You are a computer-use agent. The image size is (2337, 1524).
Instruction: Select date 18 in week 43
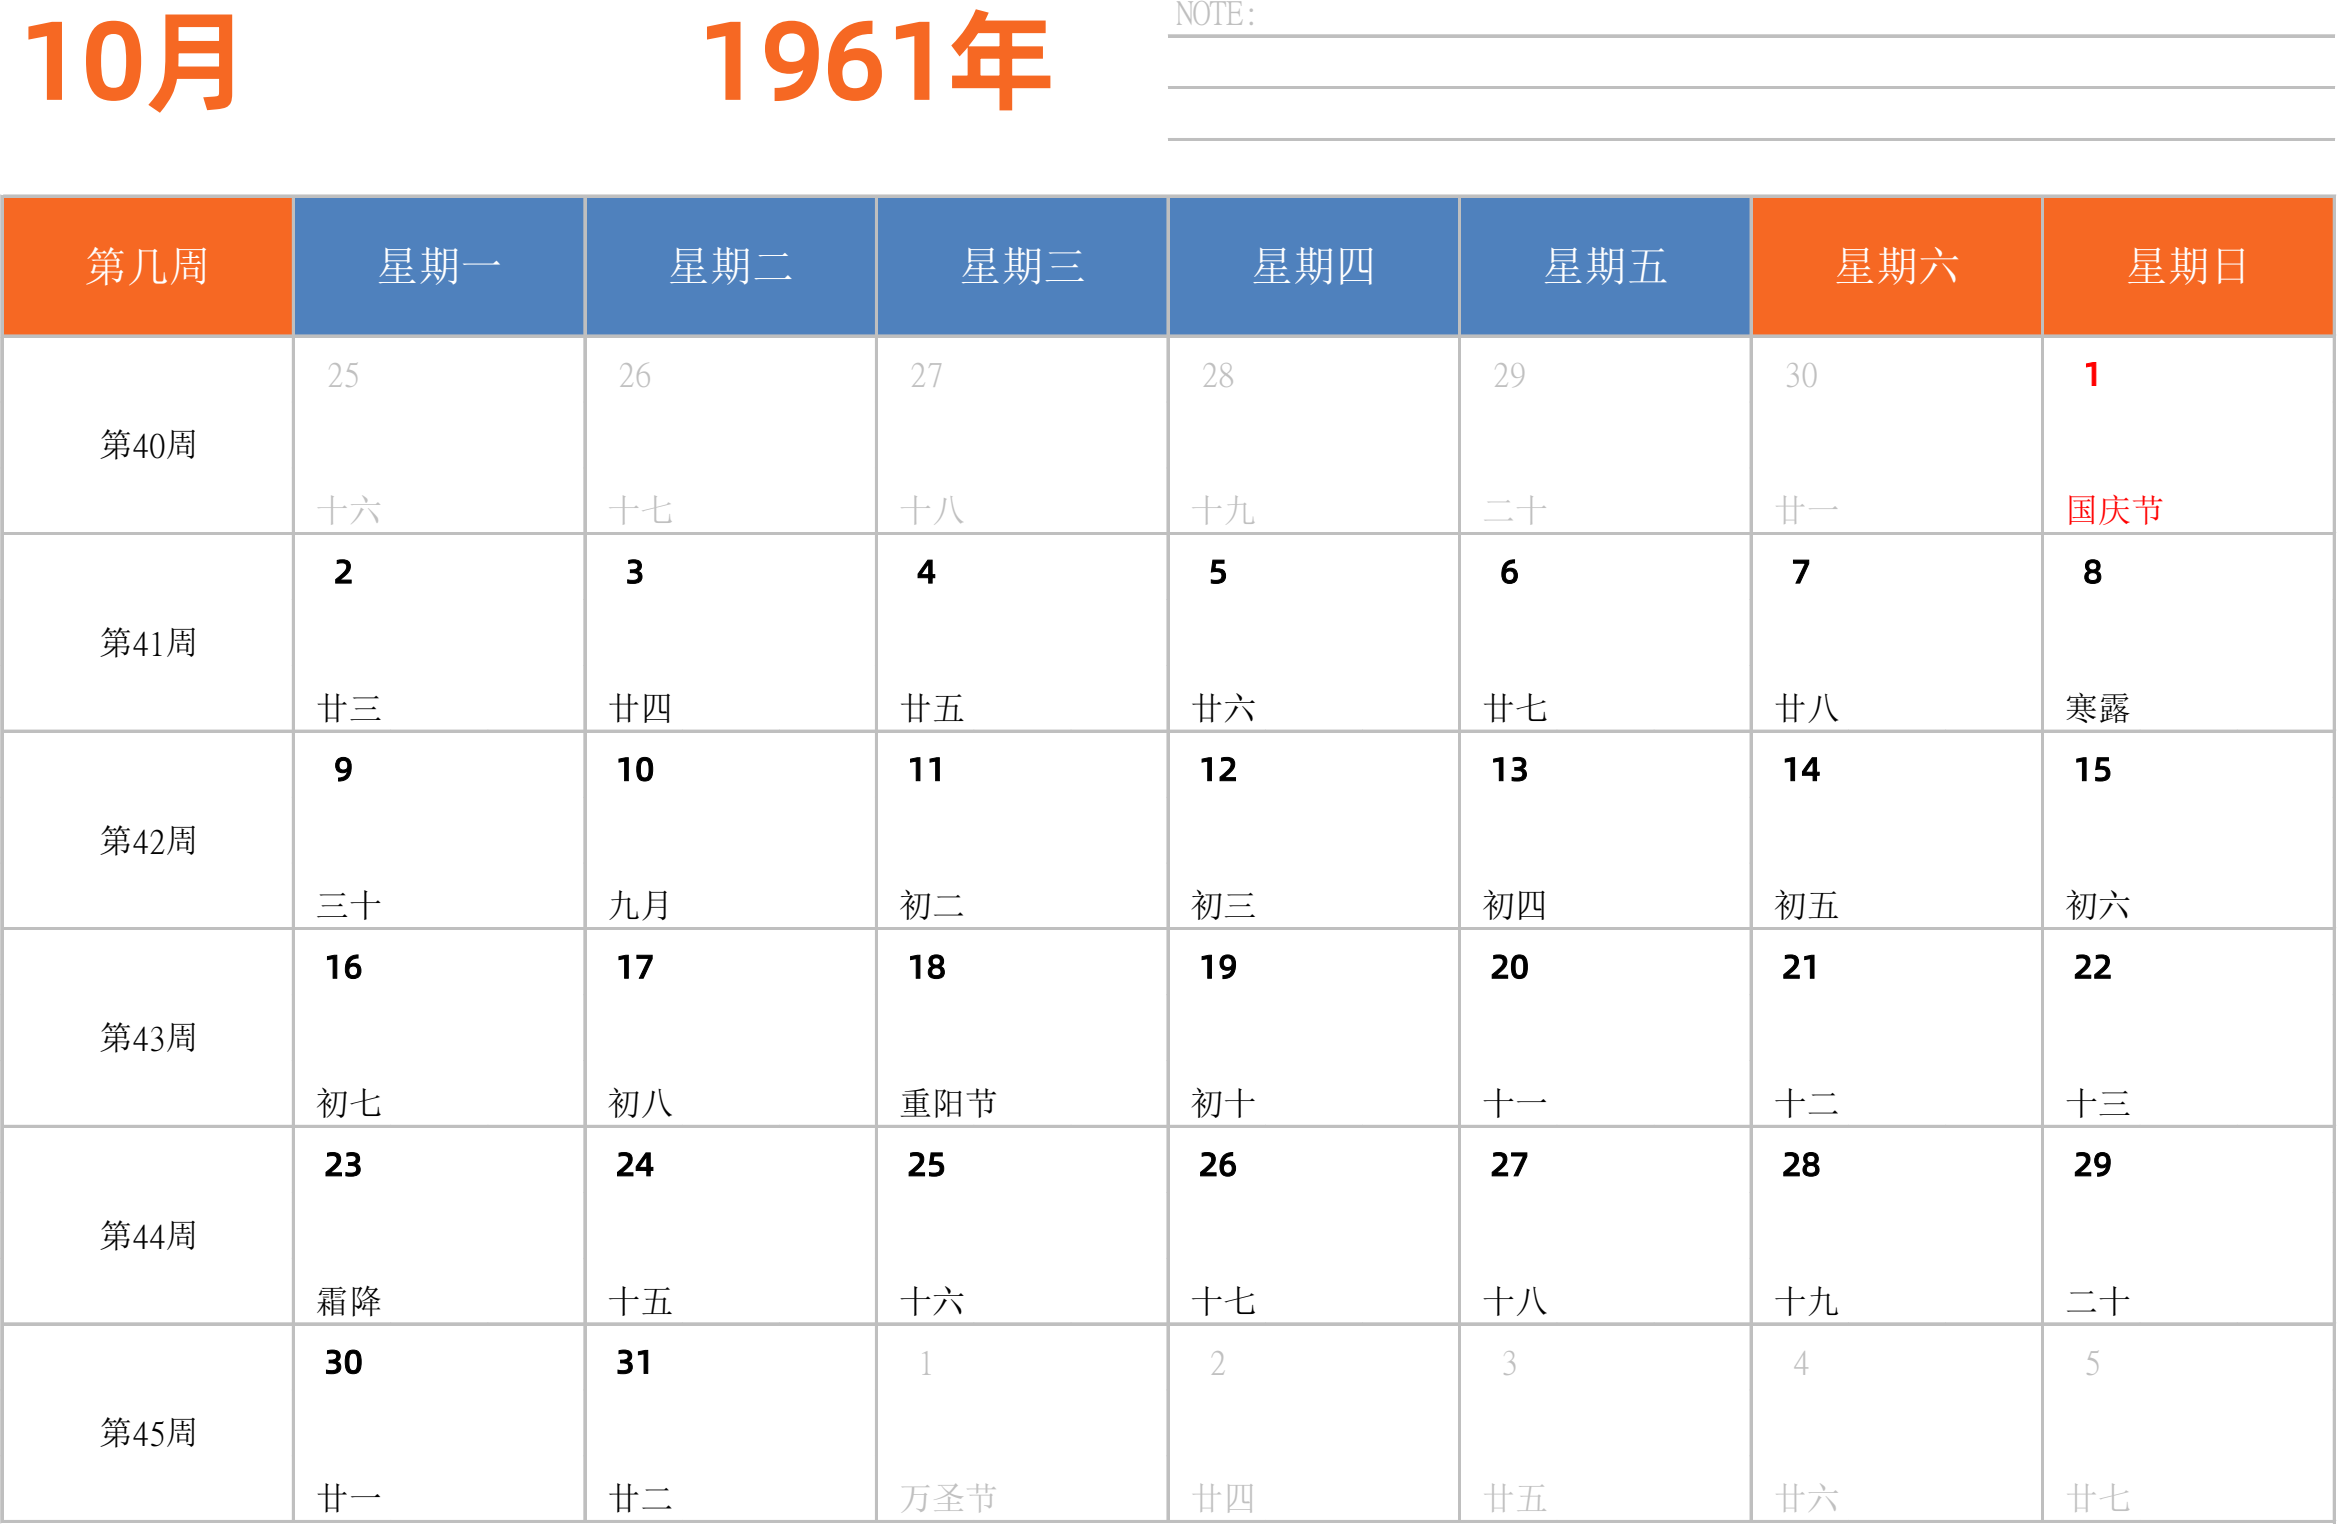(926, 967)
